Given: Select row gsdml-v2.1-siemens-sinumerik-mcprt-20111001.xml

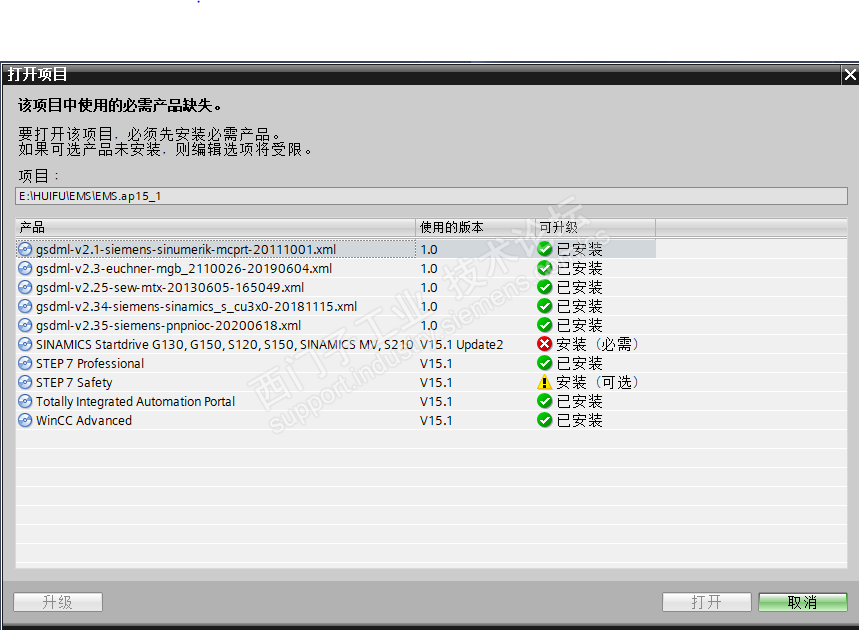Looking at the screenshot, I should point(431,249).
